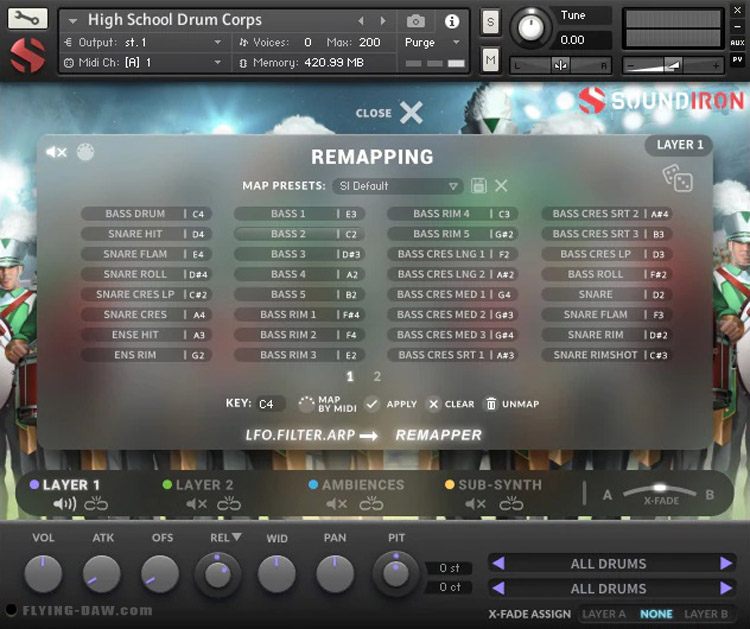Select next drum in top ALL DRUMS selector

tap(726, 563)
